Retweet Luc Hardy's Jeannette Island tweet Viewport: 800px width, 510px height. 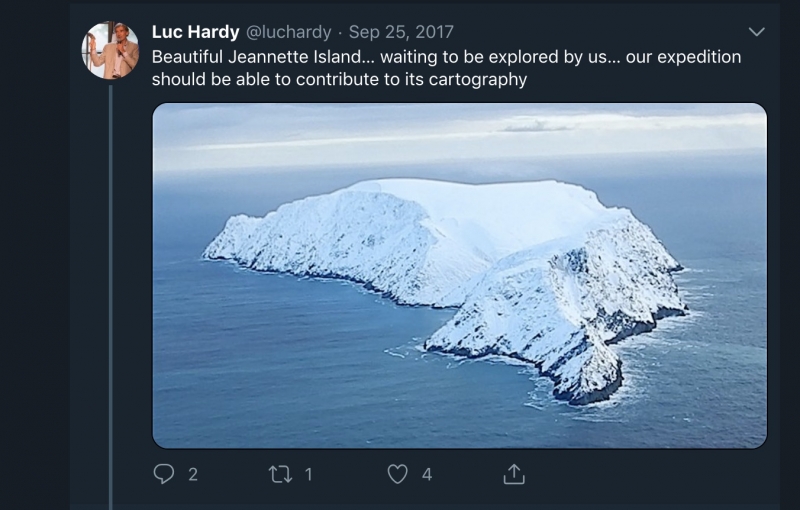point(280,474)
